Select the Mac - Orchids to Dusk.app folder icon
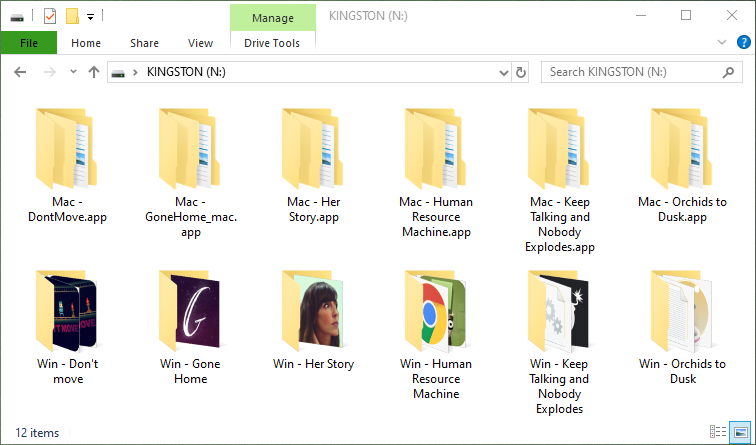756x445 pixels. coord(681,148)
